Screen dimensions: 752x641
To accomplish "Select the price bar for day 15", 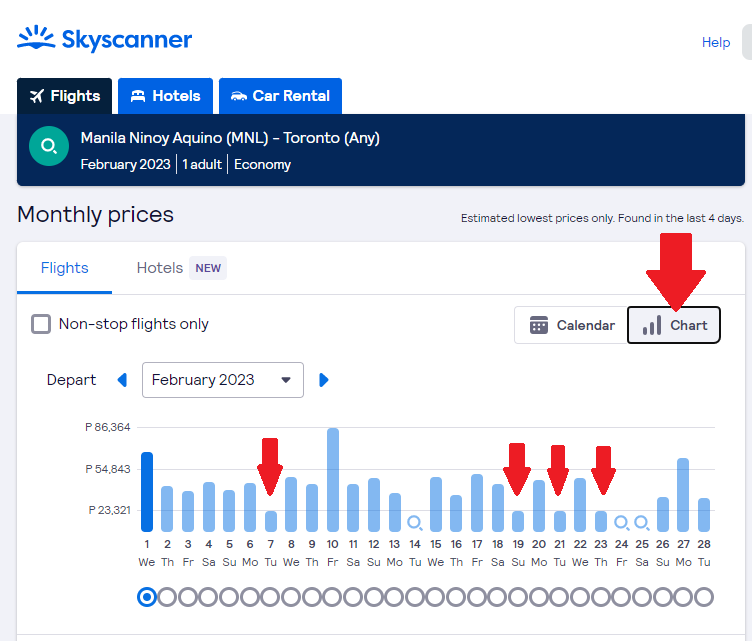I will 436,504.
